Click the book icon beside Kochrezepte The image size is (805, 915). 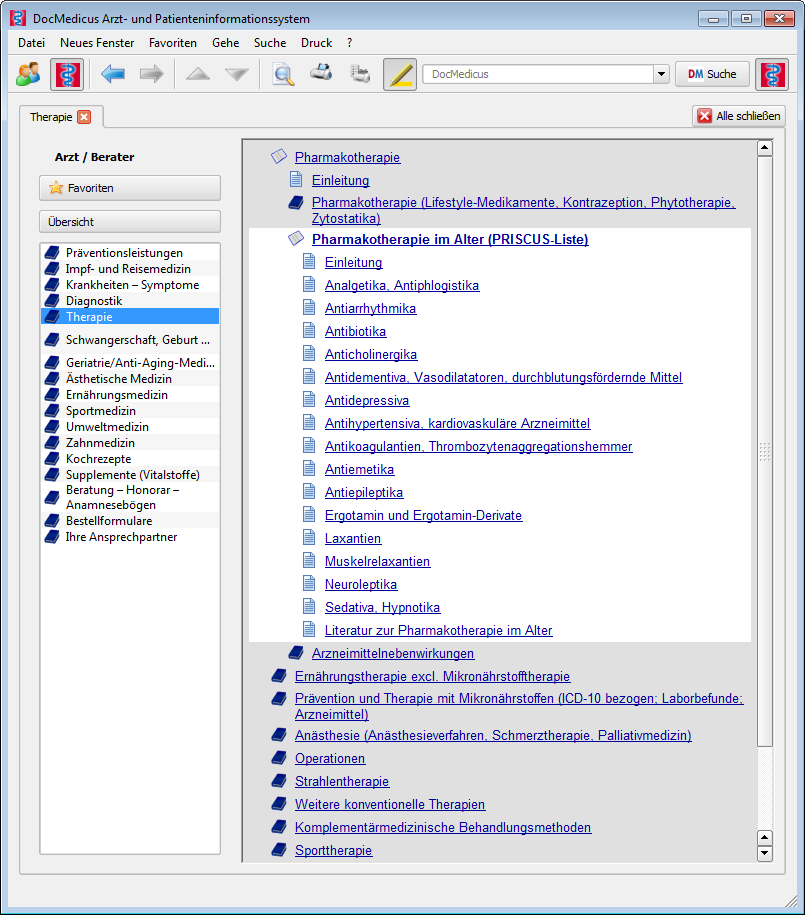point(53,459)
